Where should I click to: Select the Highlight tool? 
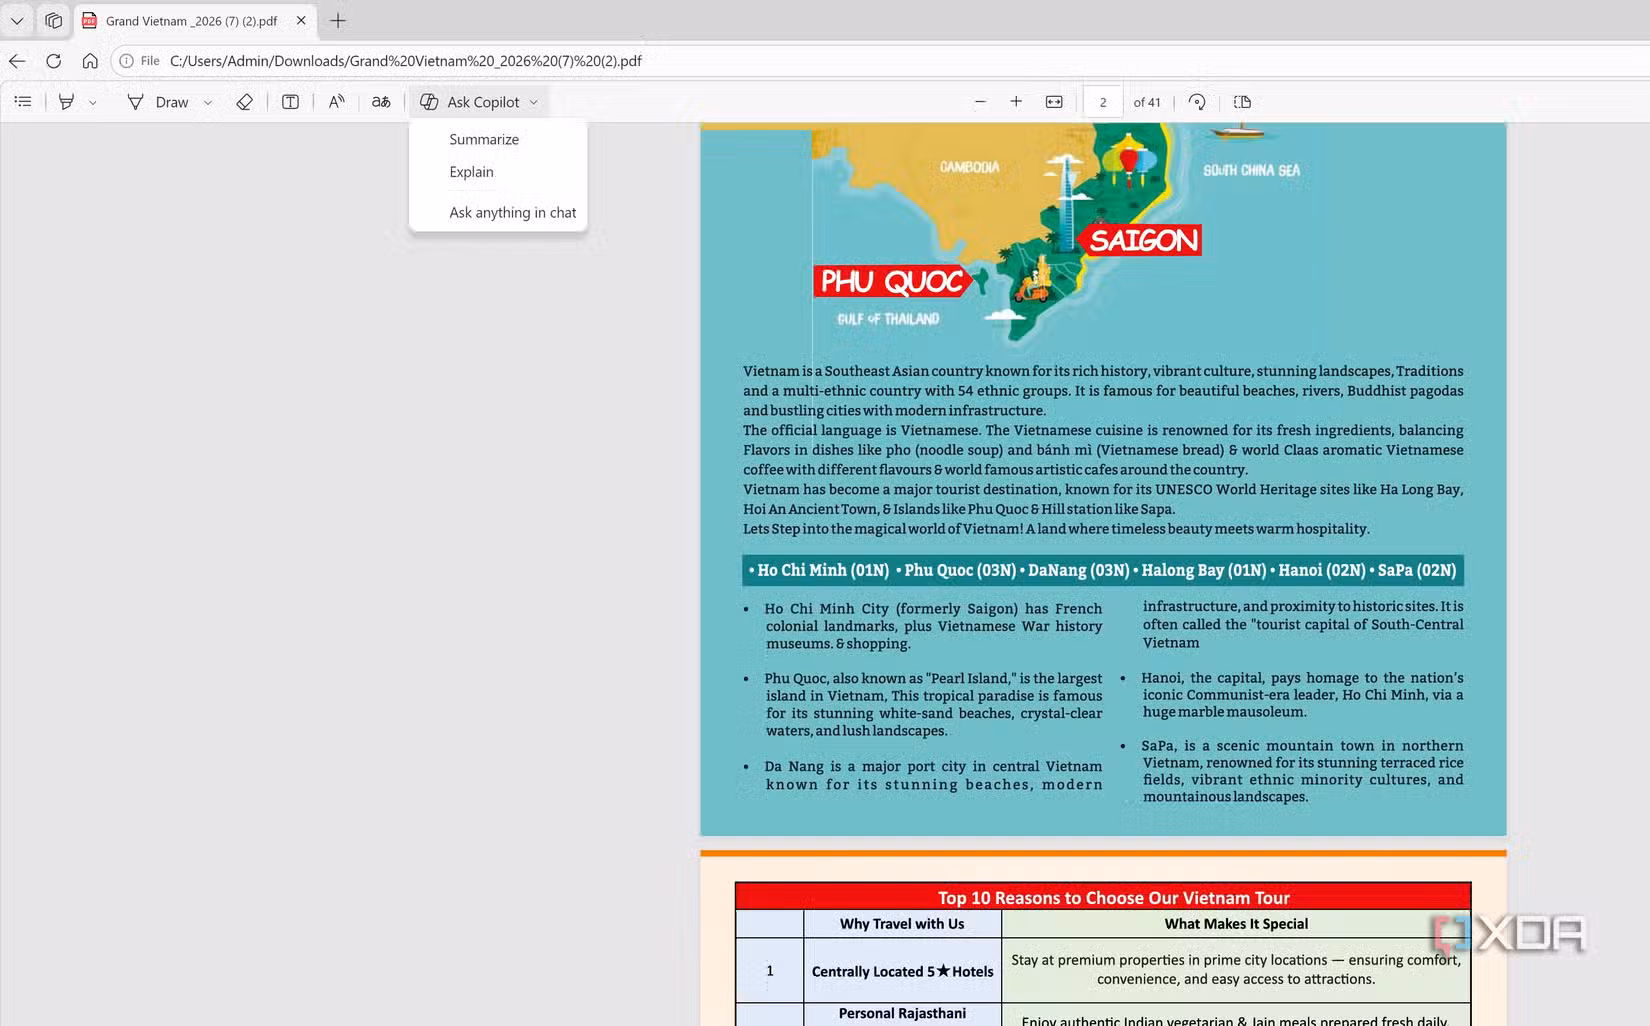[66, 102]
